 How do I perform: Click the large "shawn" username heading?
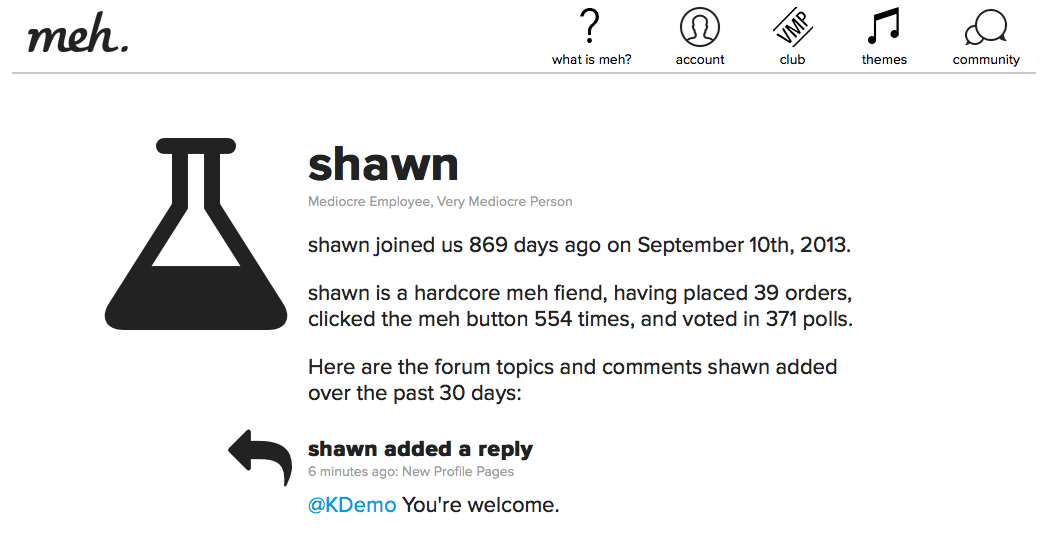(x=383, y=164)
